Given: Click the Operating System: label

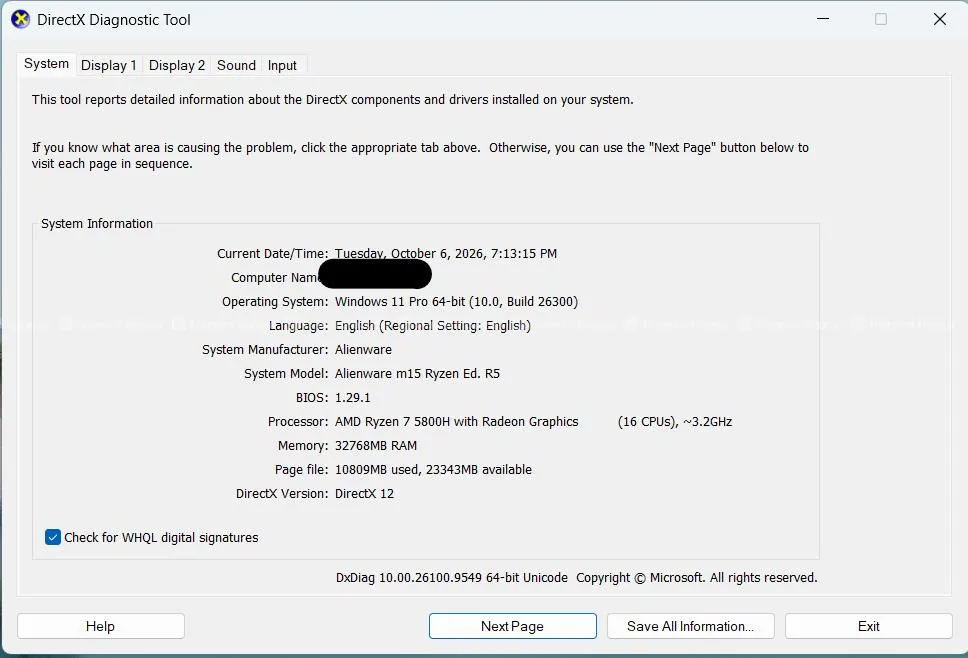Looking at the screenshot, I should click(x=275, y=302).
